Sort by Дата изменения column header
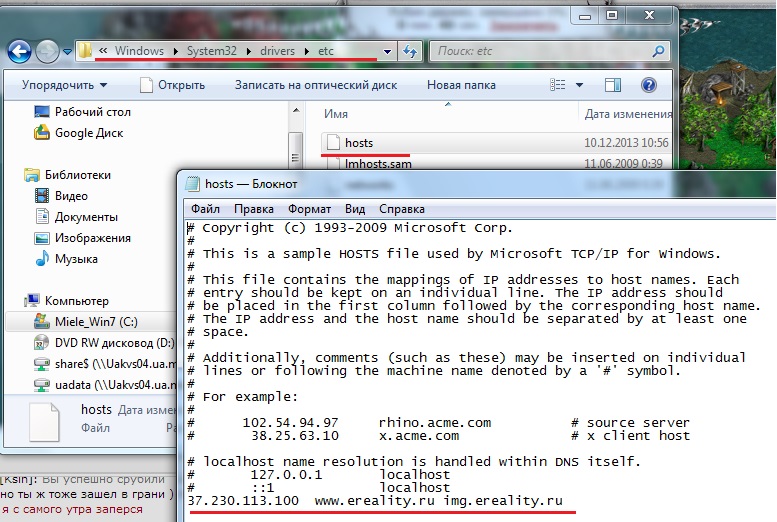Screen dimensions: 777x522 tap(626, 114)
